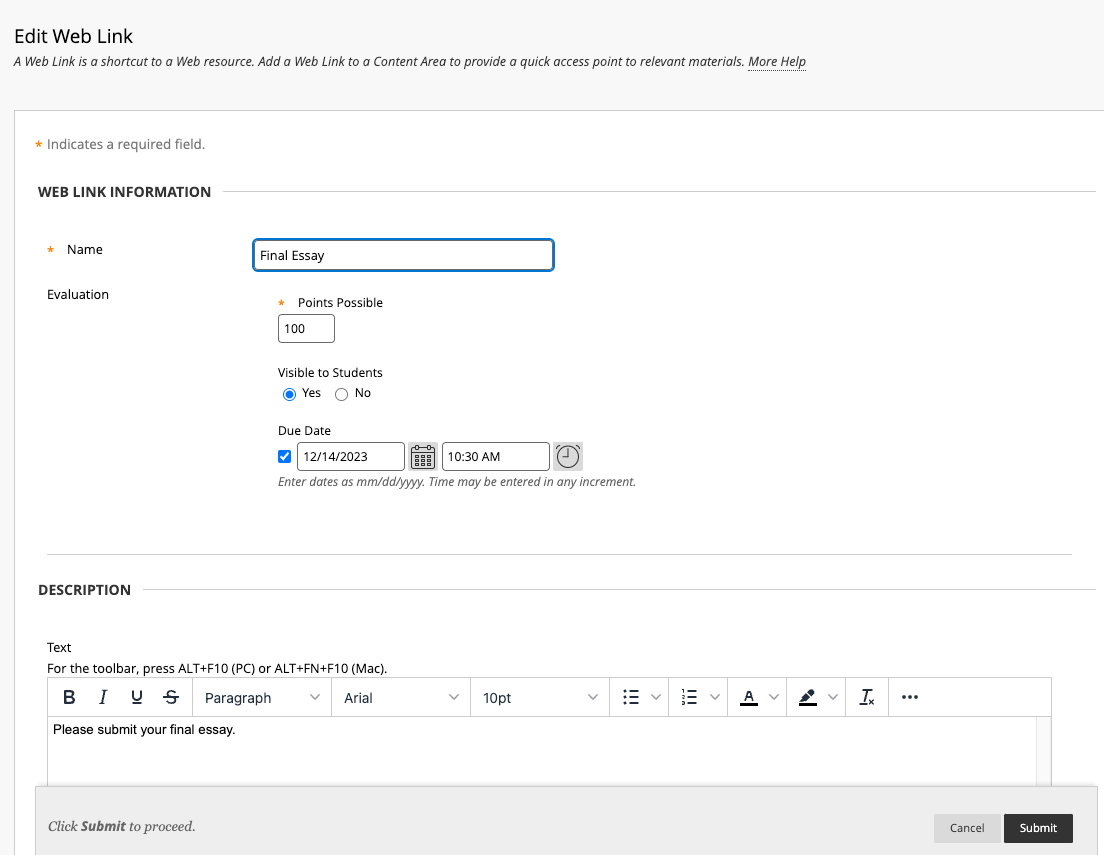
Task: Expand the text color picker arrow
Action: click(x=774, y=697)
